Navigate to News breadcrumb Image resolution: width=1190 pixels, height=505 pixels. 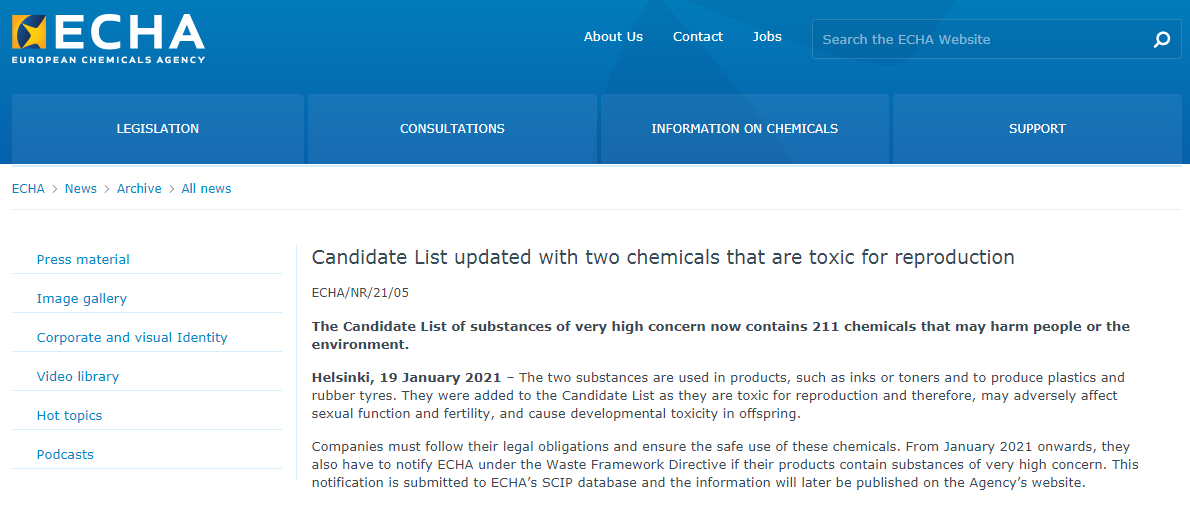point(81,189)
